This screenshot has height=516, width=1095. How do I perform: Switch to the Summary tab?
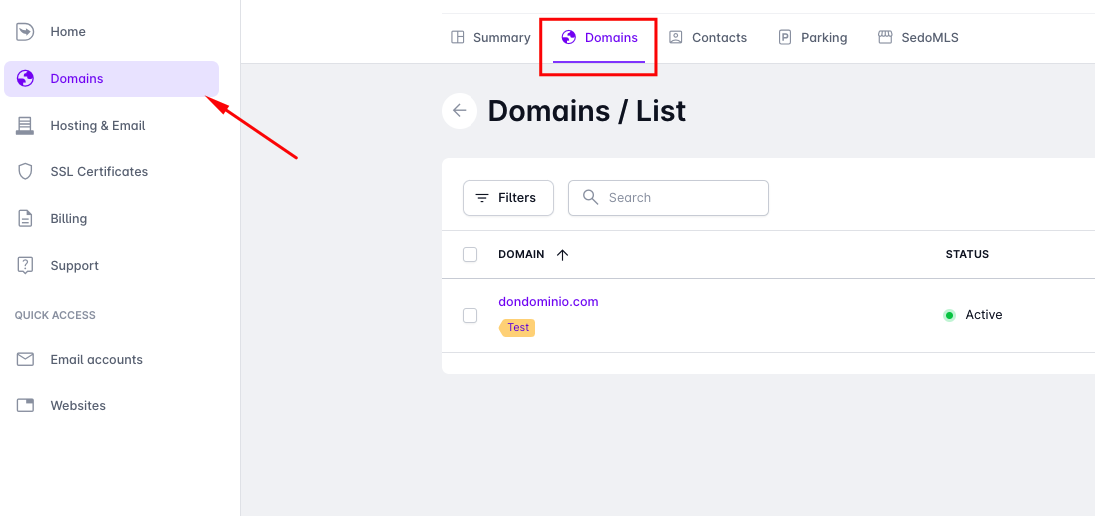(491, 38)
